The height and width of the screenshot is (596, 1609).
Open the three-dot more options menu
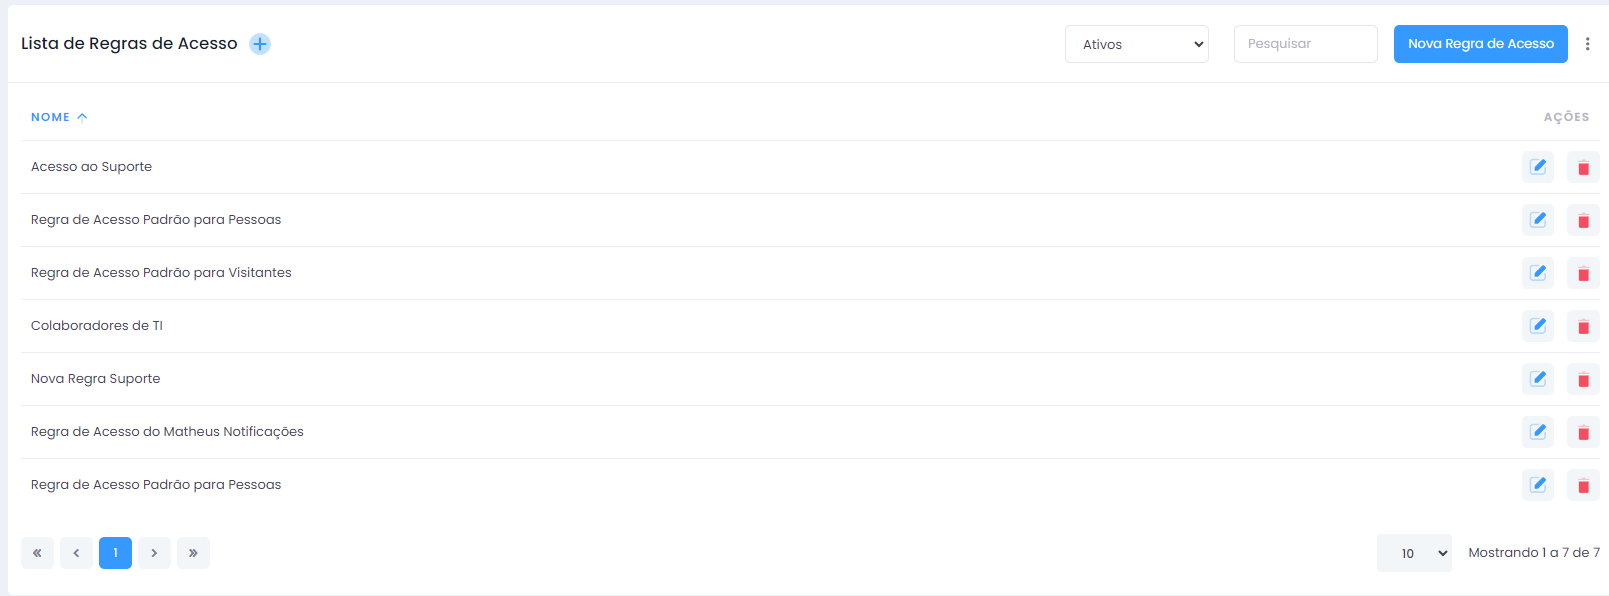[1587, 44]
